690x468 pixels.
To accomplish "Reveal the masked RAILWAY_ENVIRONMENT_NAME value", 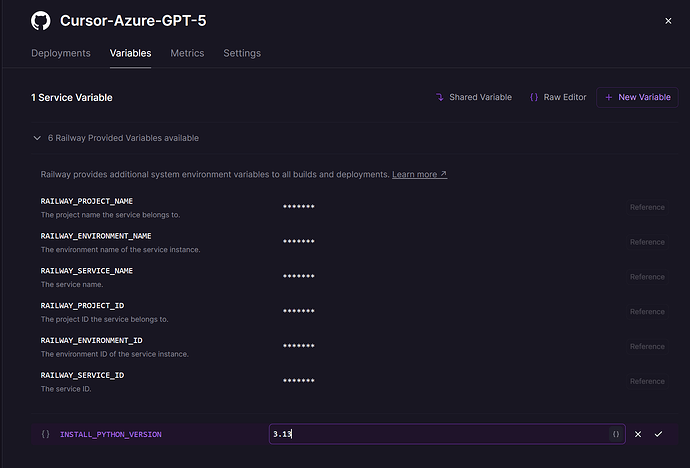I will pyautogui.click(x=299, y=242).
